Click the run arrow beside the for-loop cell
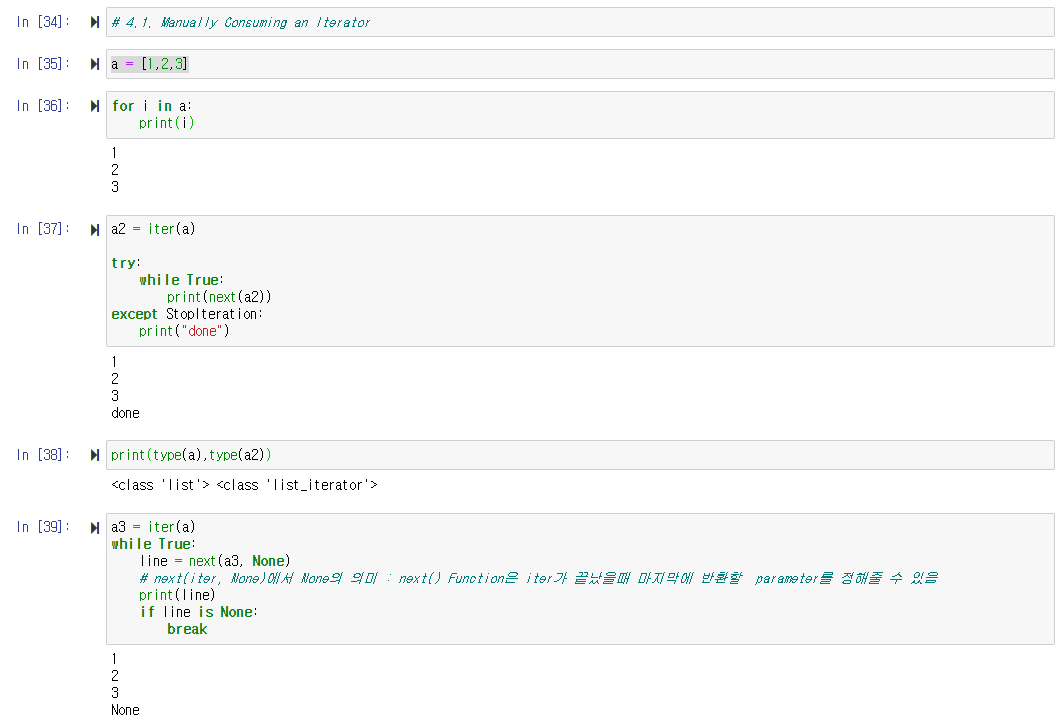Image resolution: width=1064 pixels, height=728 pixels. click(93, 105)
